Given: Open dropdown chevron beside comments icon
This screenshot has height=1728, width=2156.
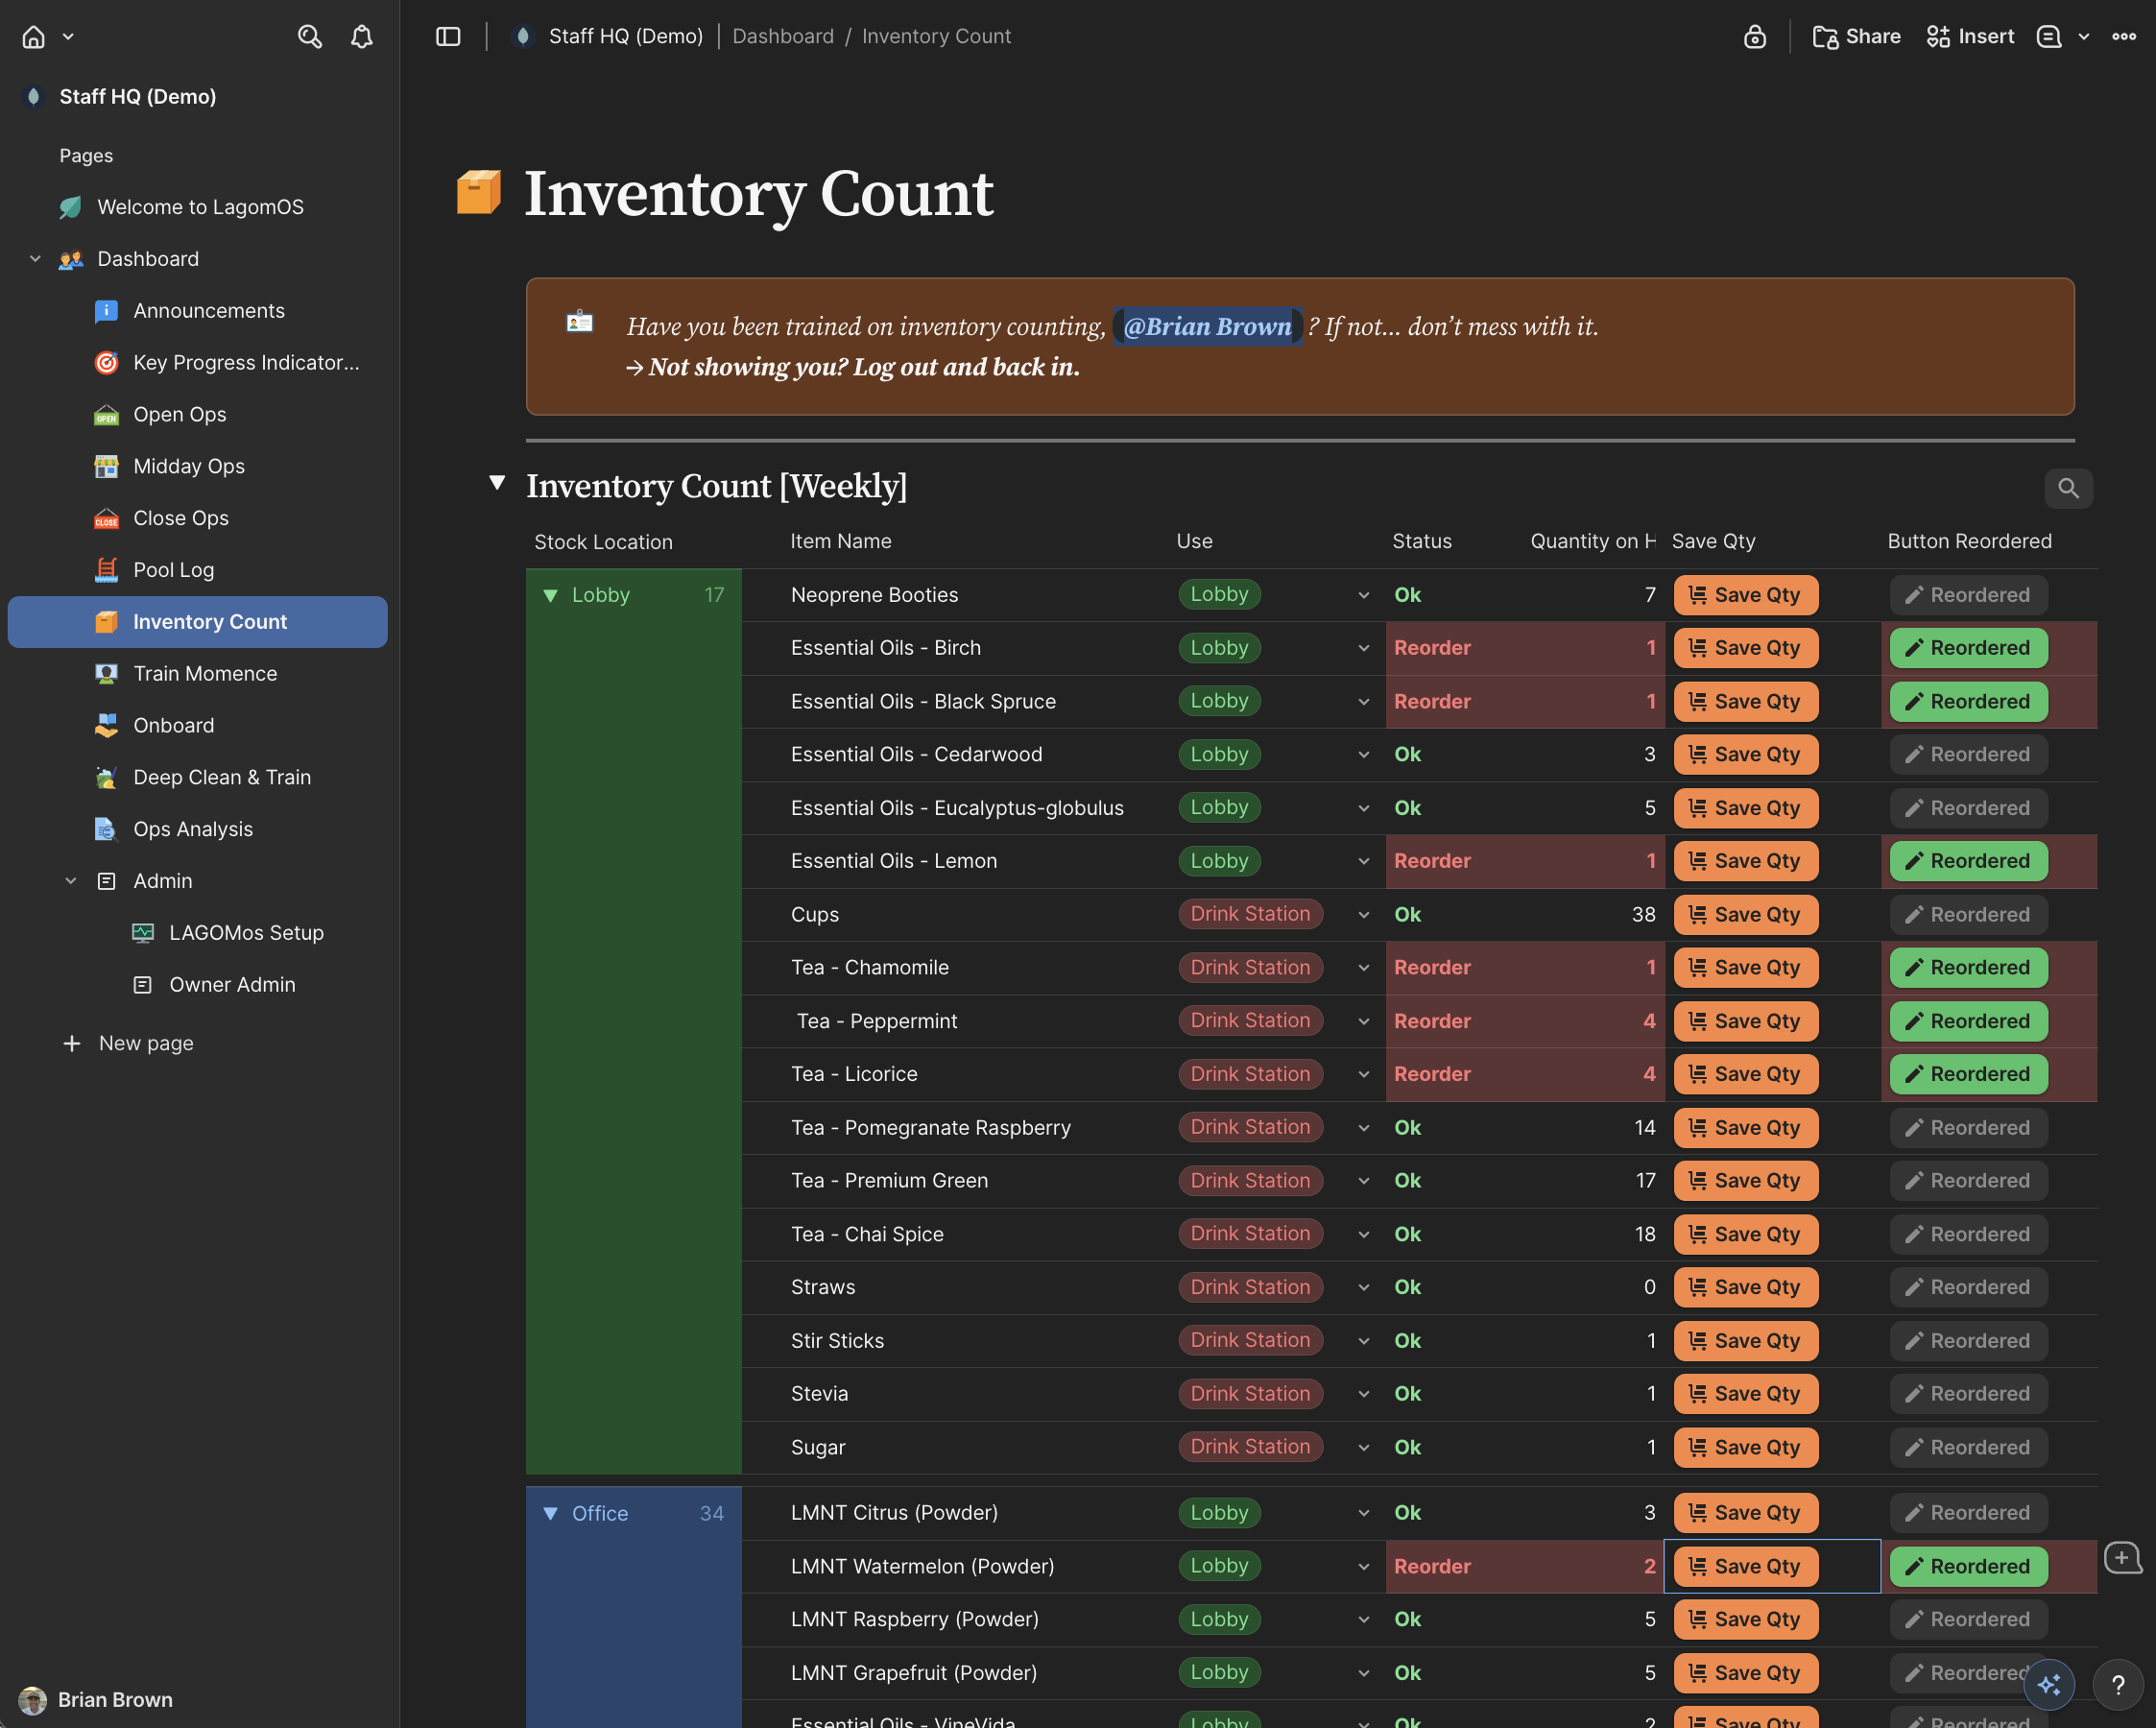Looking at the screenshot, I should pyautogui.click(x=2084, y=37).
